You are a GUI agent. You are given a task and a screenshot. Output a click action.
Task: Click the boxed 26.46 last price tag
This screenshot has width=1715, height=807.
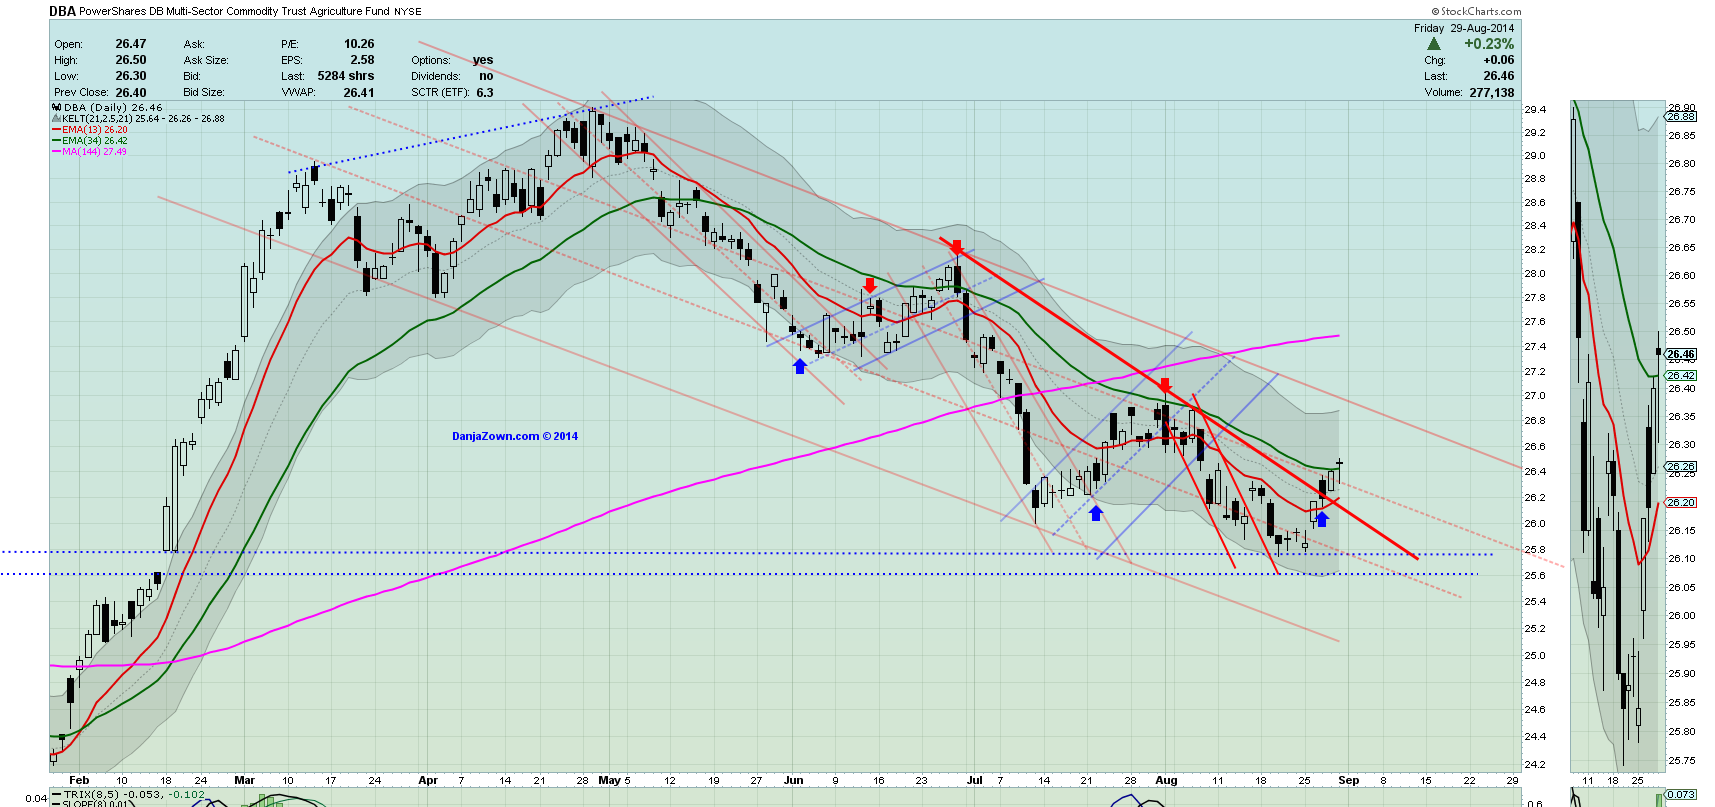[1681, 355]
